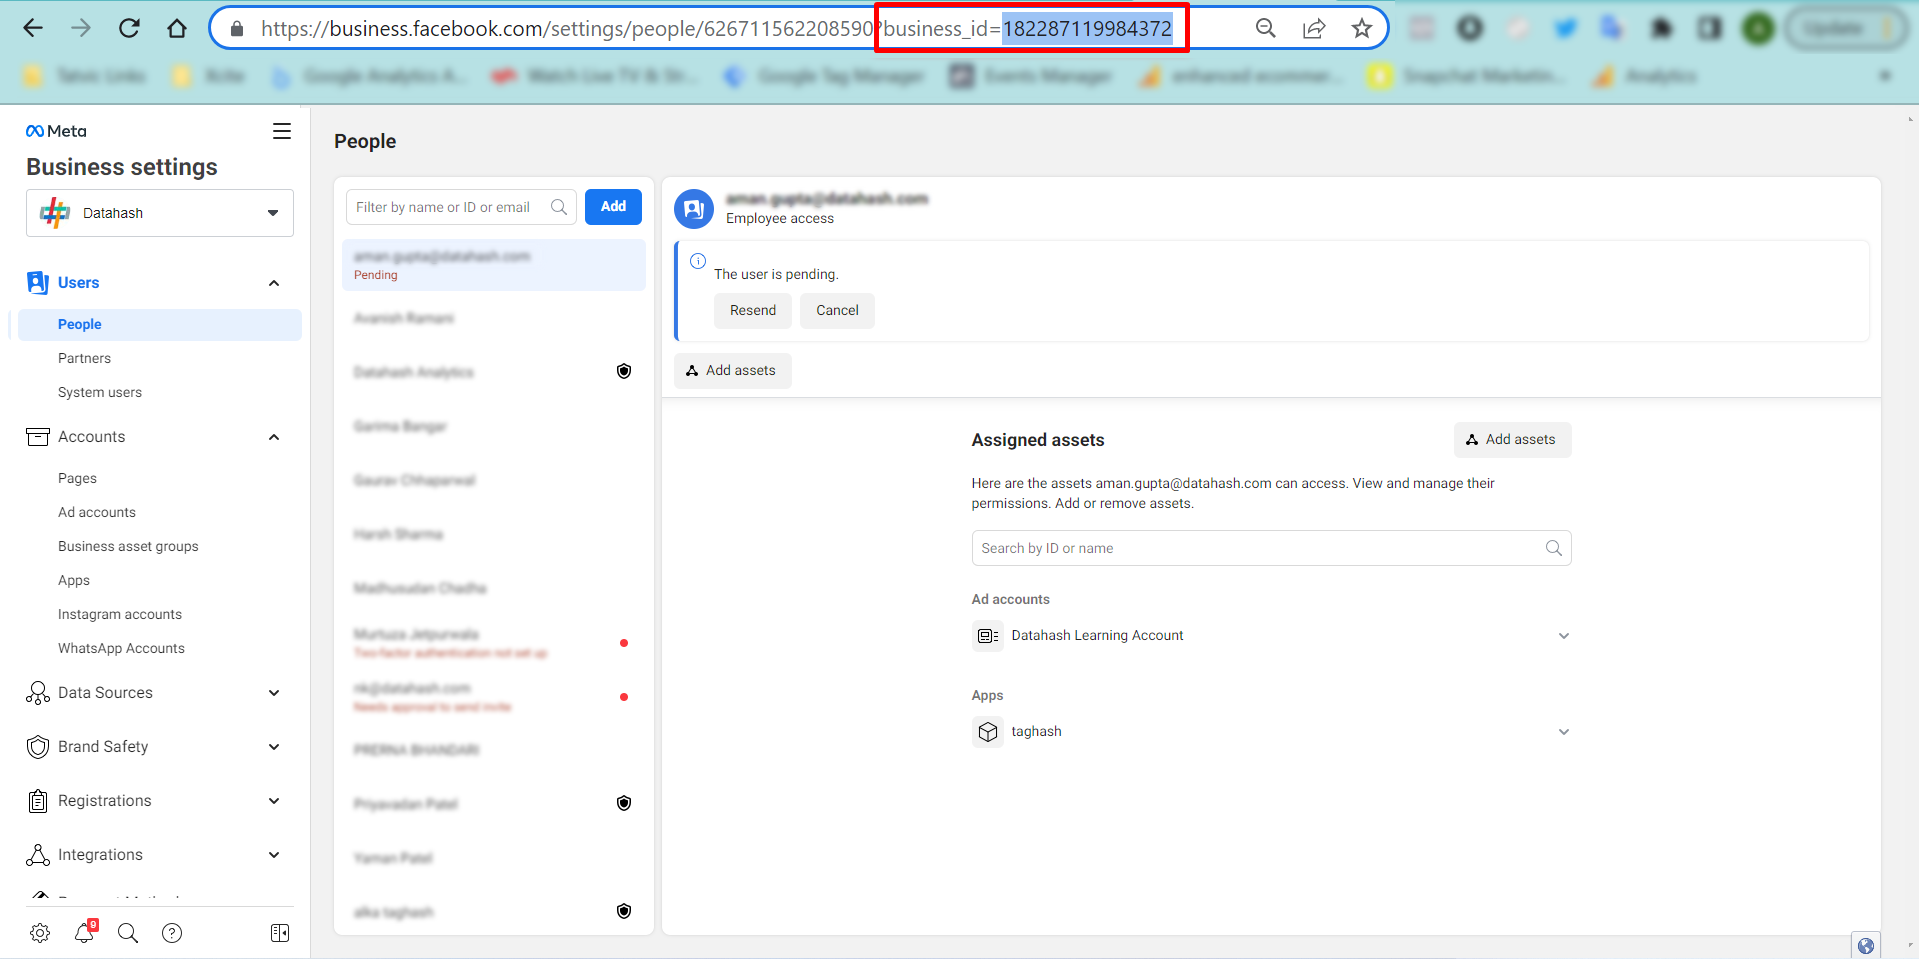Click the Datahash Learning Account icon
This screenshot has height=959, width=1919.
[988, 636]
